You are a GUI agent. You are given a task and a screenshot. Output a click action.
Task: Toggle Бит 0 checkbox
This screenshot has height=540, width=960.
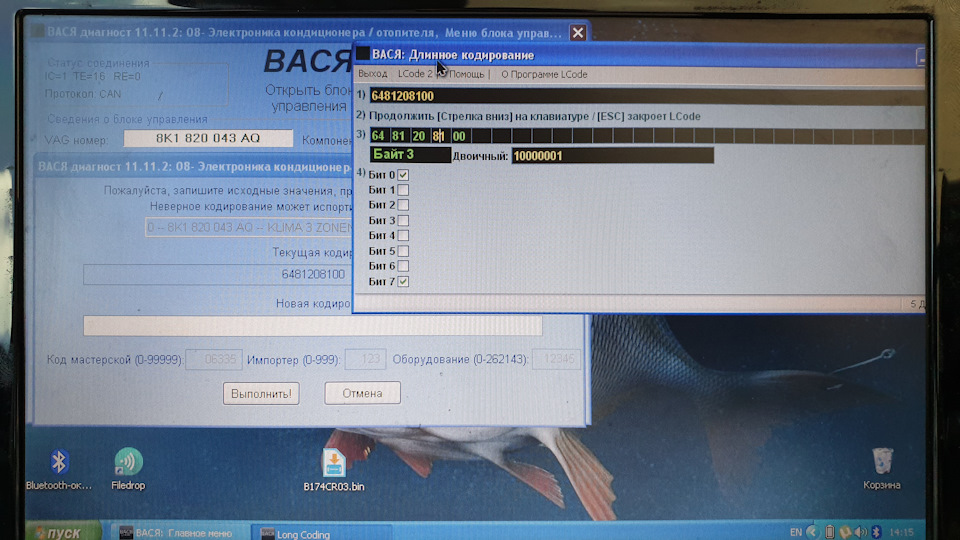(403, 175)
